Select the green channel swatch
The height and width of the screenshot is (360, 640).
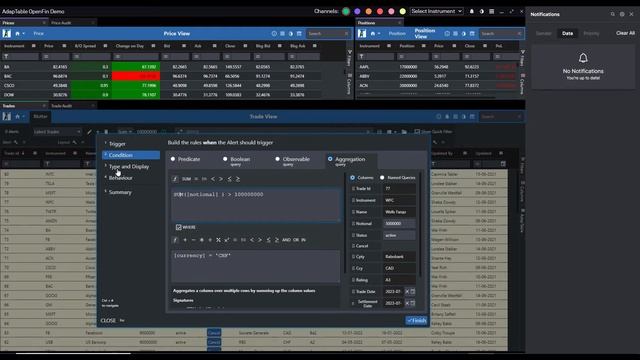pos(346,11)
